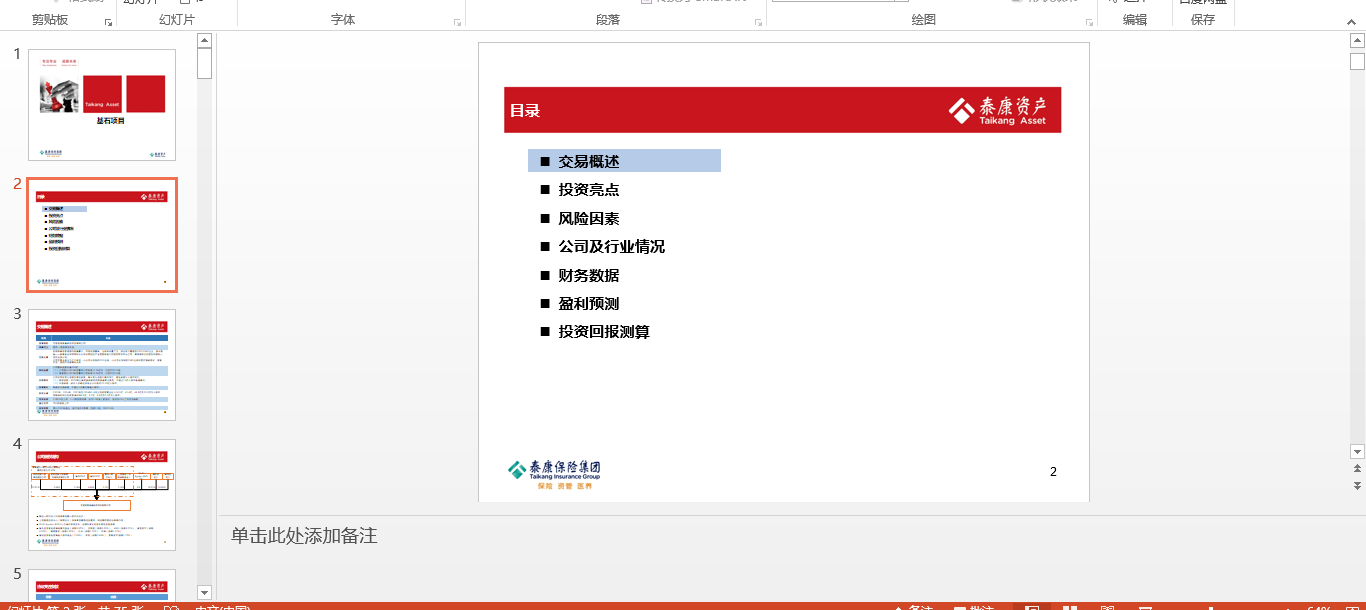Screen dimensions: 1366x610
Task: Click the thumbnail panel scrollbar handle
Action: (205, 63)
